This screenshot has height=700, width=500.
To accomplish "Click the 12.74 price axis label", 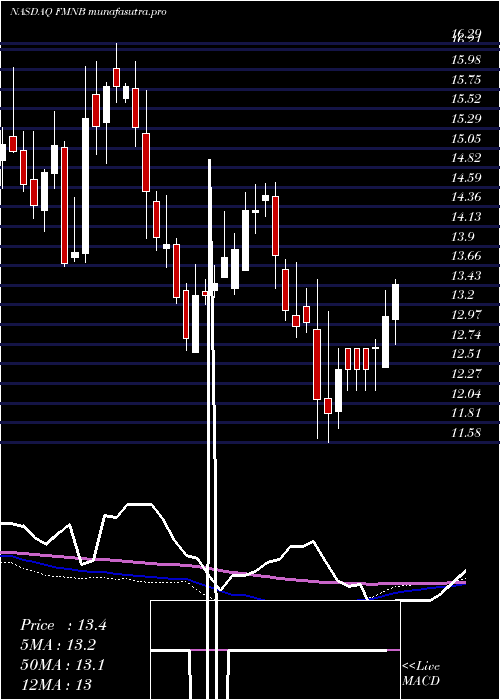I will click(x=466, y=334).
